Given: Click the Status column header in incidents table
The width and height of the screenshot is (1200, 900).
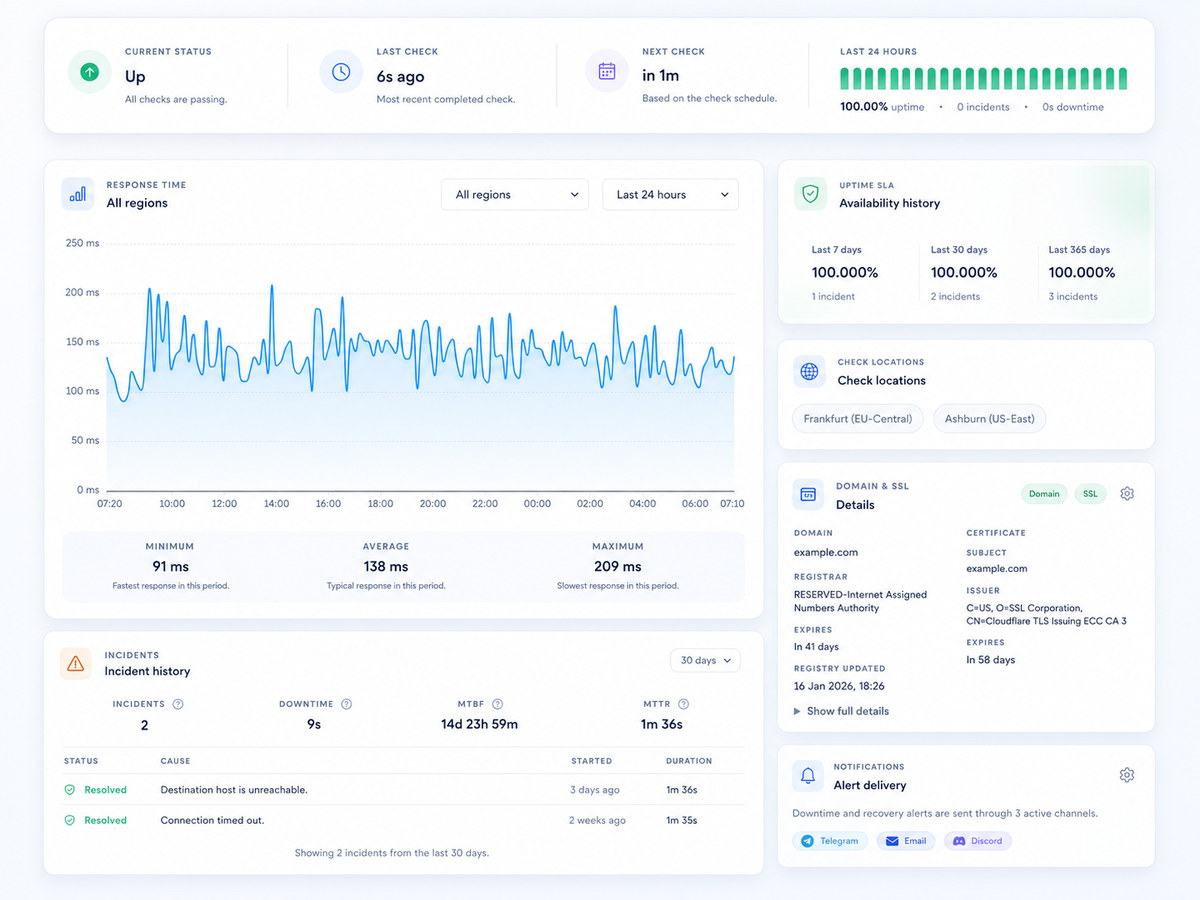Looking at the screenshot, I should click(81, 761).
